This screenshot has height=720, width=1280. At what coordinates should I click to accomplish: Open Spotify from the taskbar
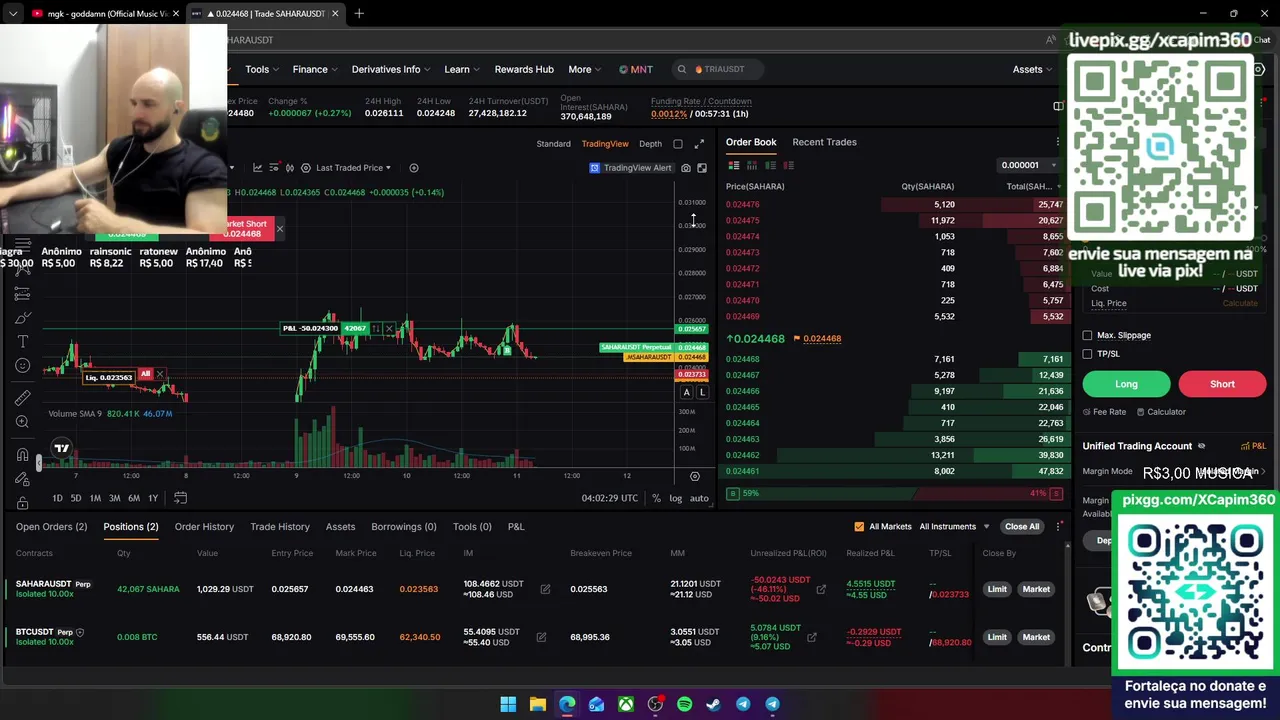click(684, 704)
